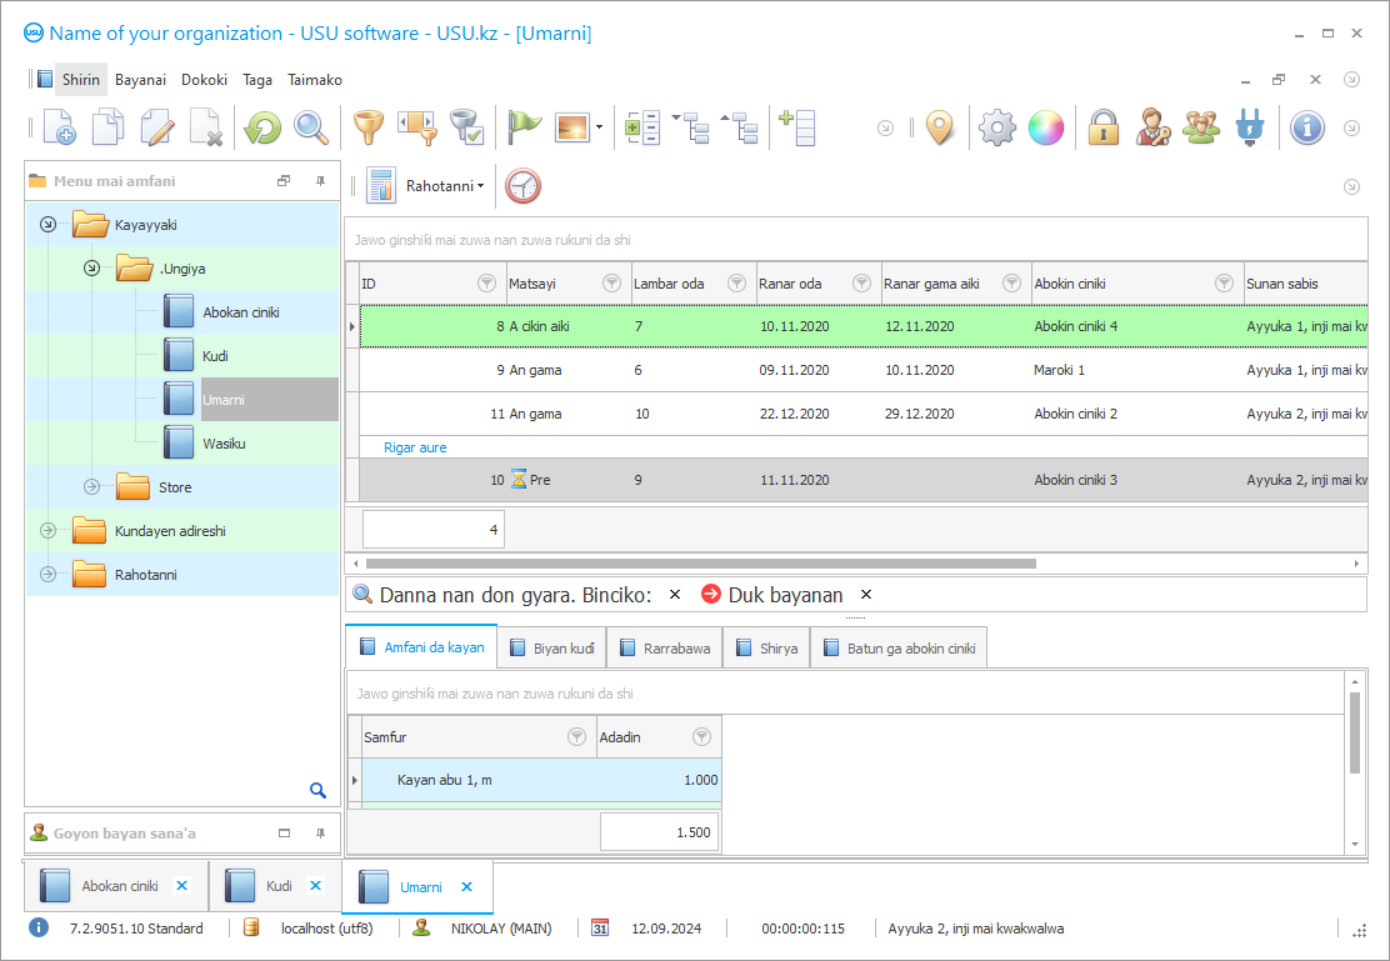
Task: Click the expand rows list icon
Action: 642,127
